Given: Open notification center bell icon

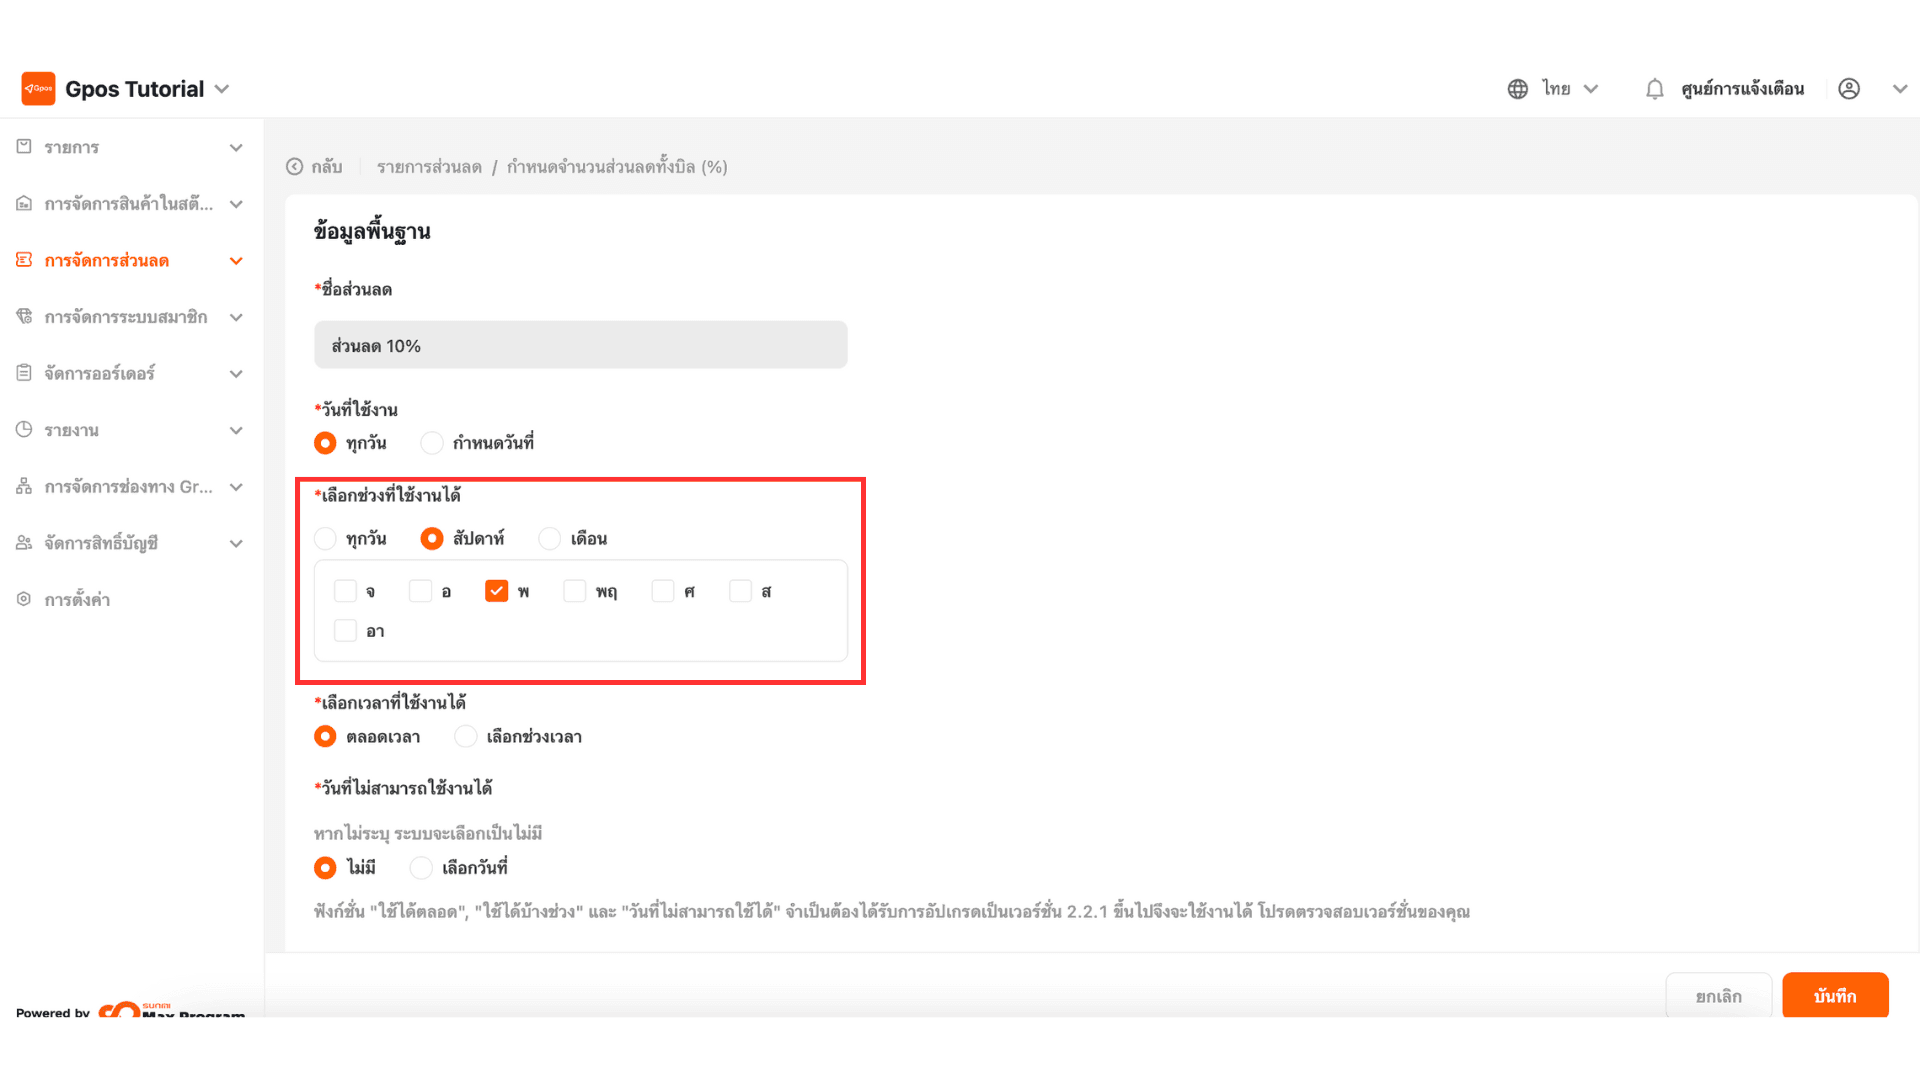Looking at the screenshot, I should click(1654, 89).
